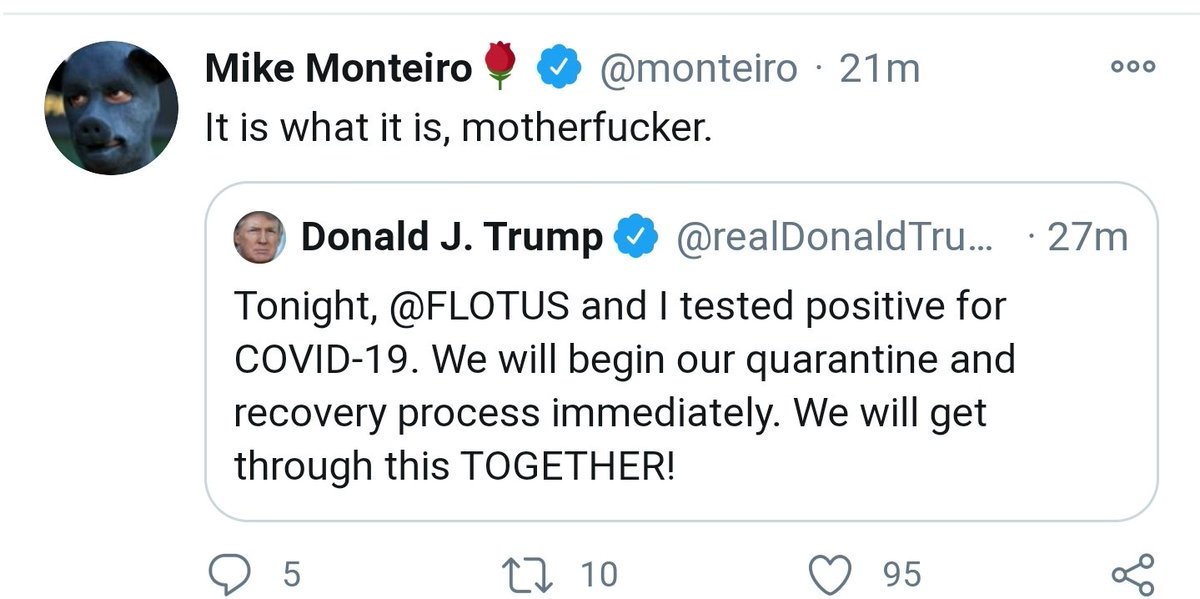Screen dimensions: 1200x599
Task: Click the 95 likes count
Action: click(x=902, y=575)
